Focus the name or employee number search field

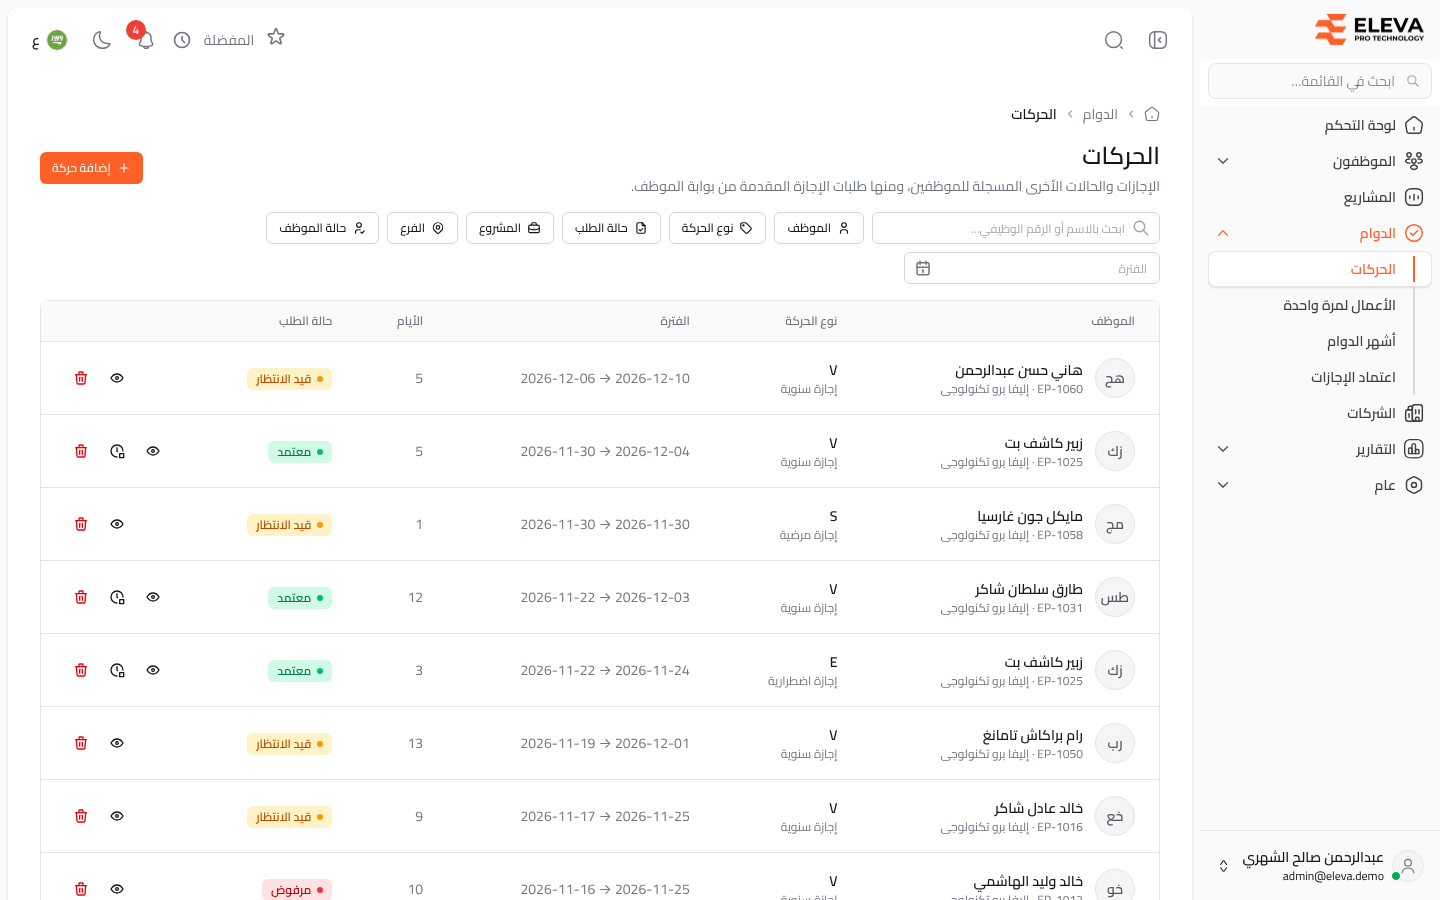click(1016, 228)
